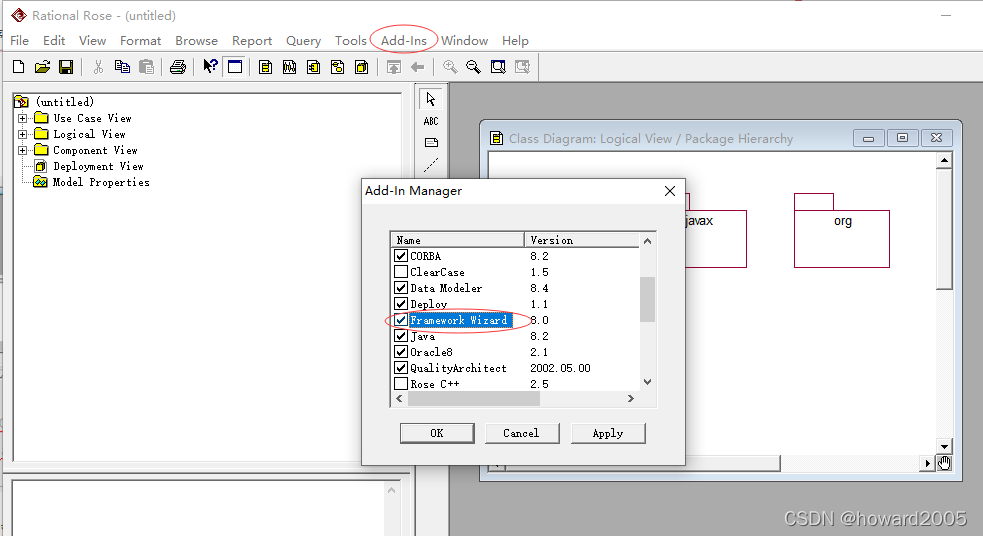Click the Zoom In magnifier icon

pyautogui.click(x=449, y=66)
